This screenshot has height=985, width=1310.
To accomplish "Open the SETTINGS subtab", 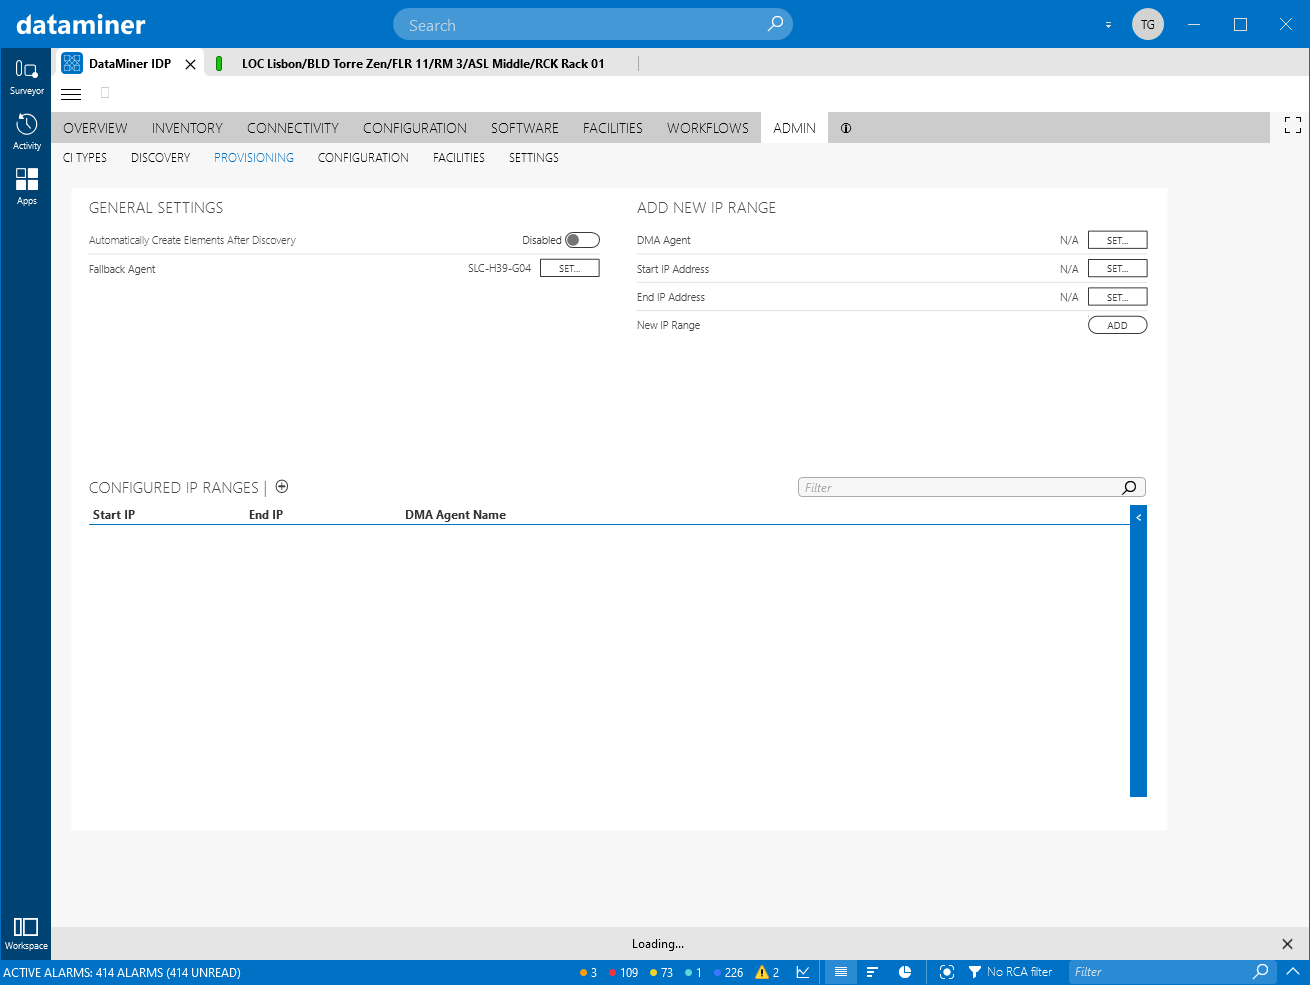I will click(534, 158).
